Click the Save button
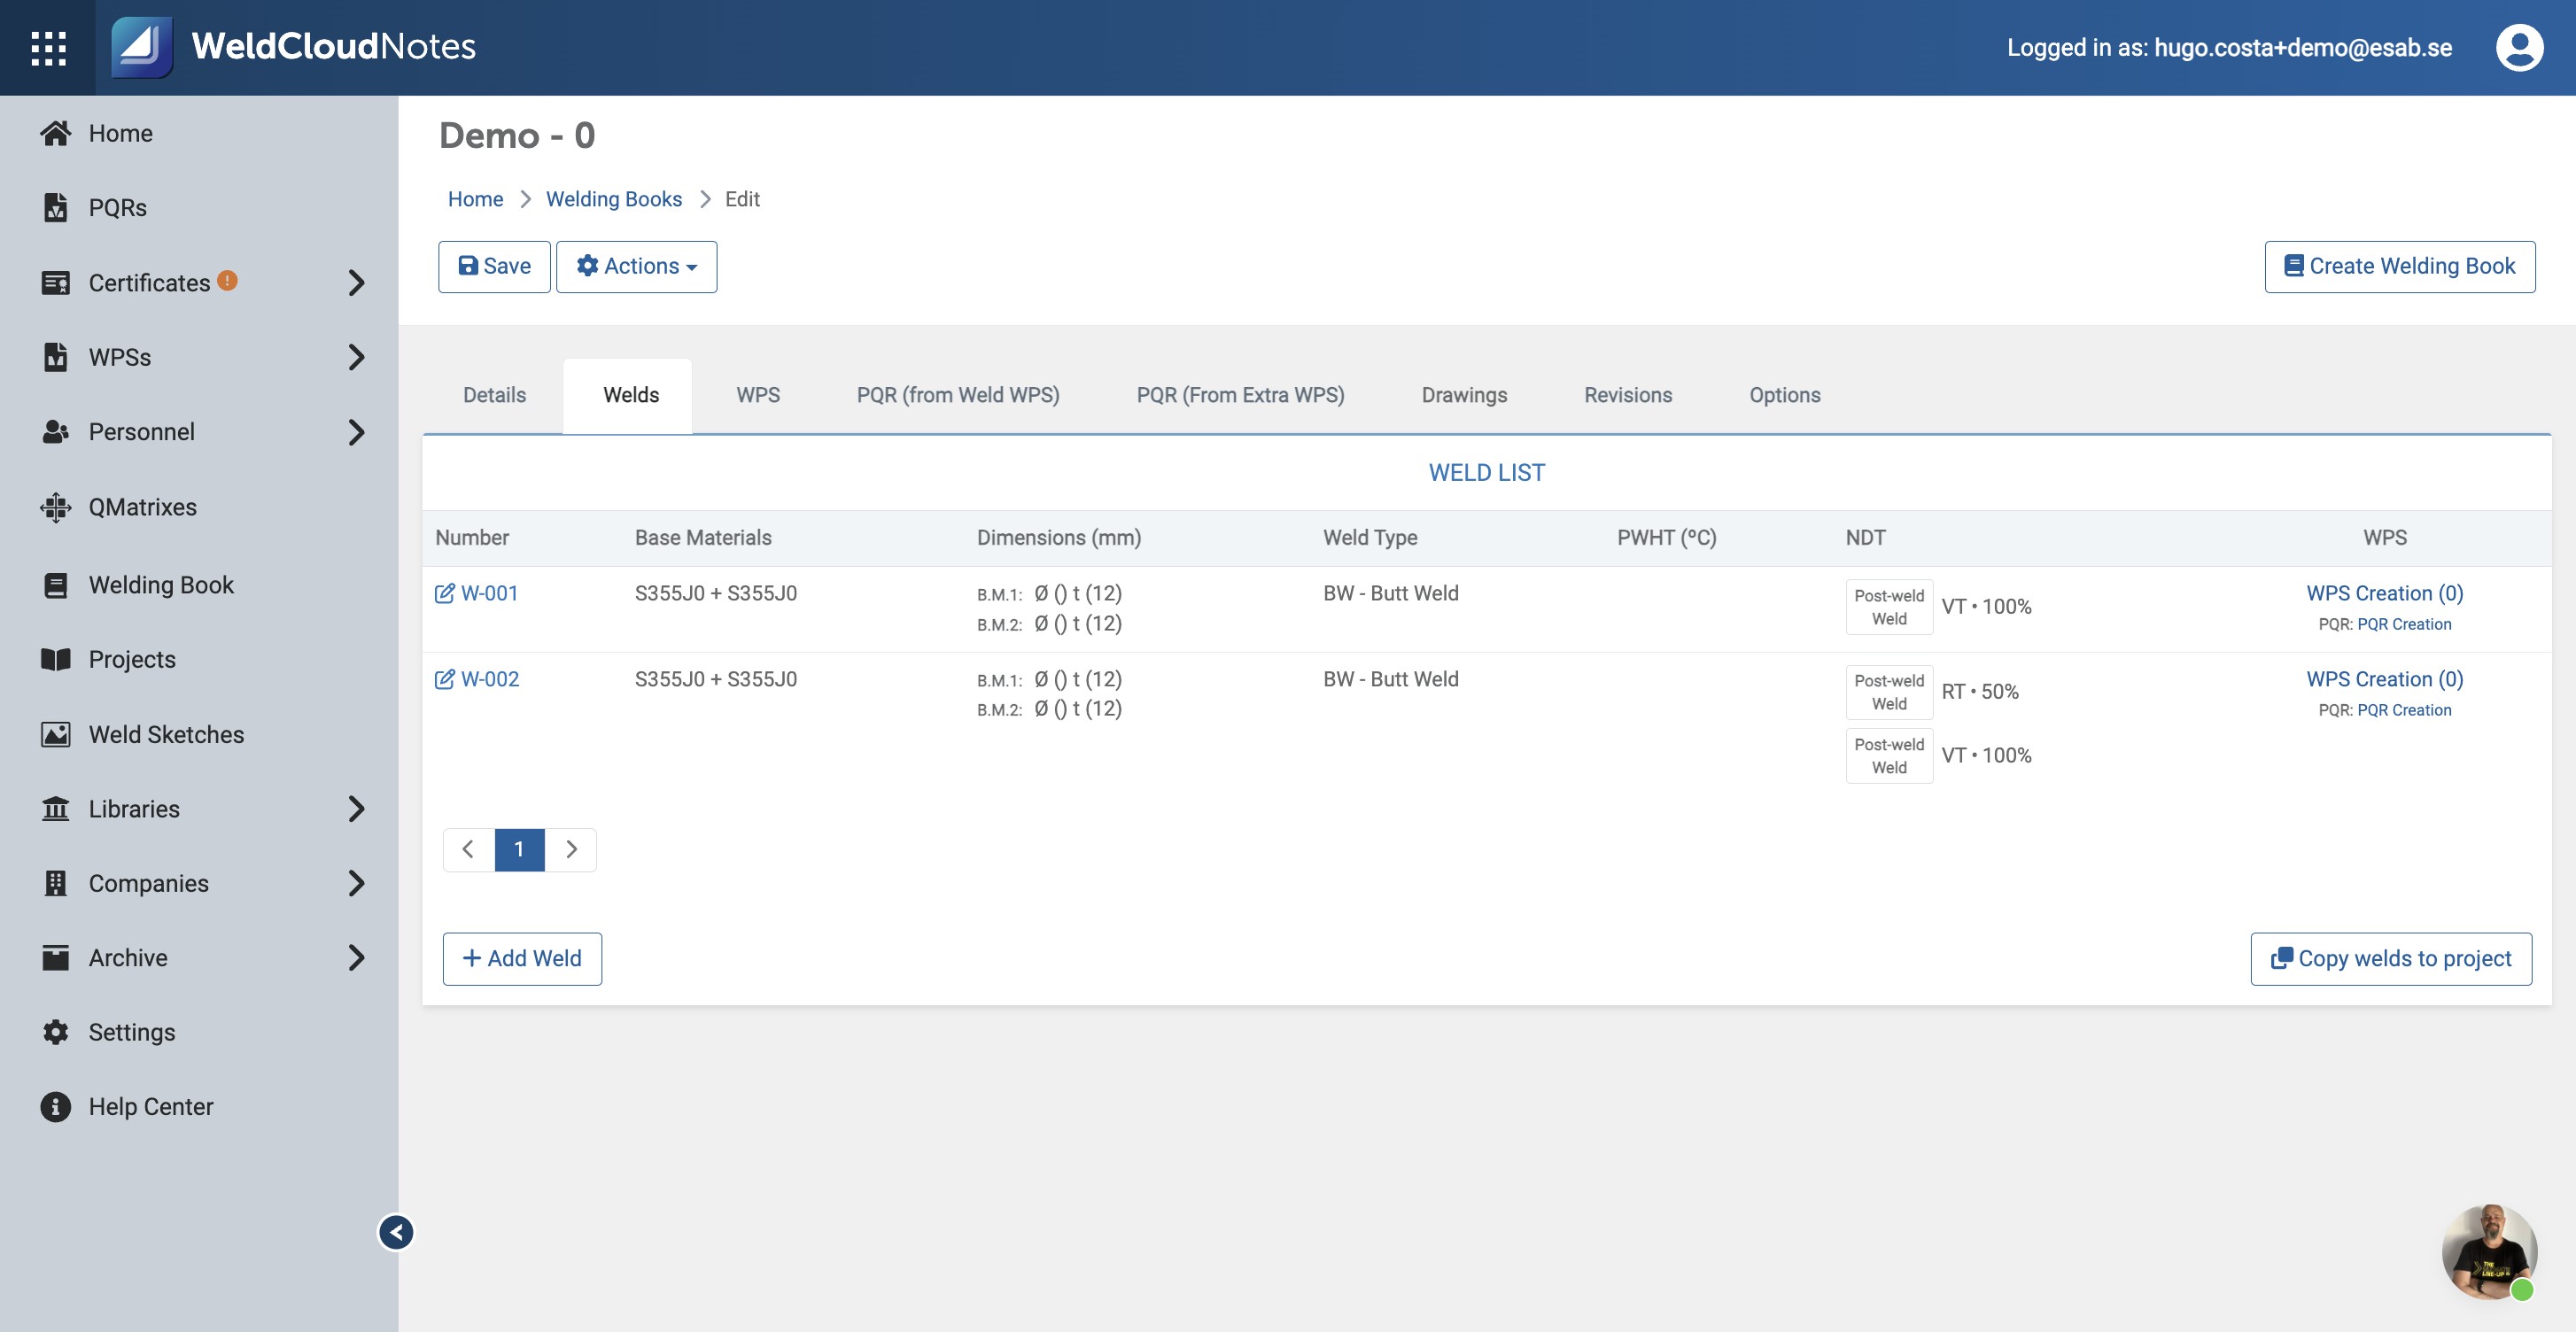 click(494, 266)
